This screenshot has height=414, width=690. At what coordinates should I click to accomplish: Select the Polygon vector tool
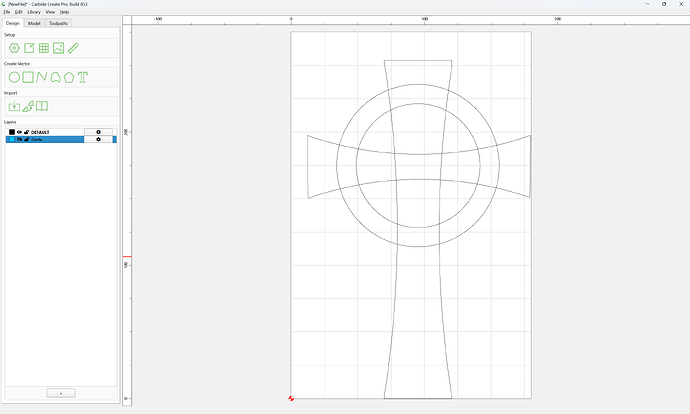click(69, 77)
